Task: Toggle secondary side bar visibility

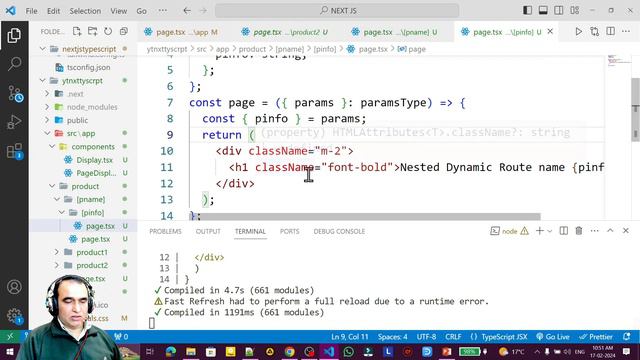Action: (x=559, y=10)
